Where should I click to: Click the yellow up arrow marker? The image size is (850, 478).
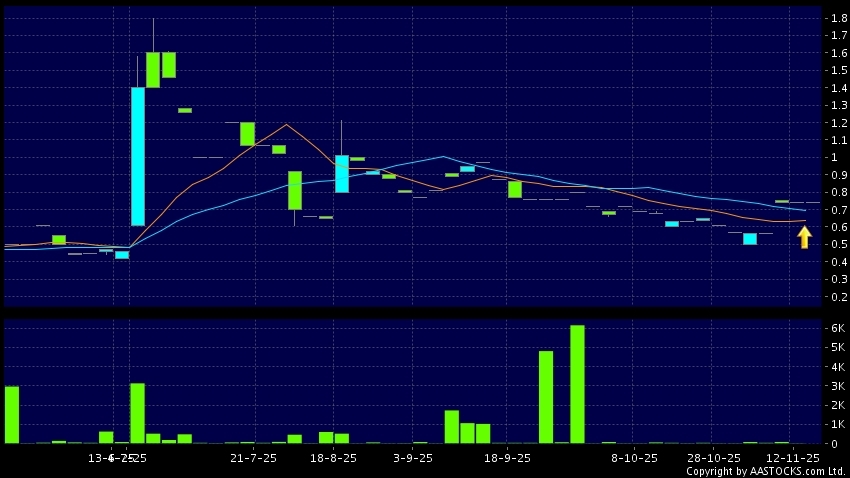pyautogui.click(x=804, y=237)
